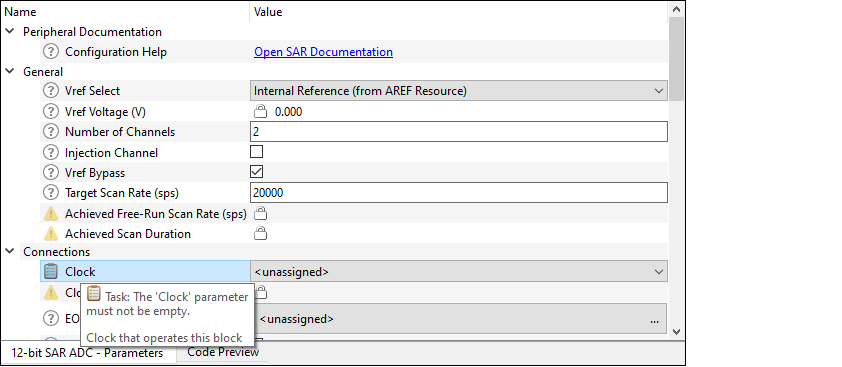842x367 pixels.
Task: Switch to the Code Preview tab
Action: (223, 352)
